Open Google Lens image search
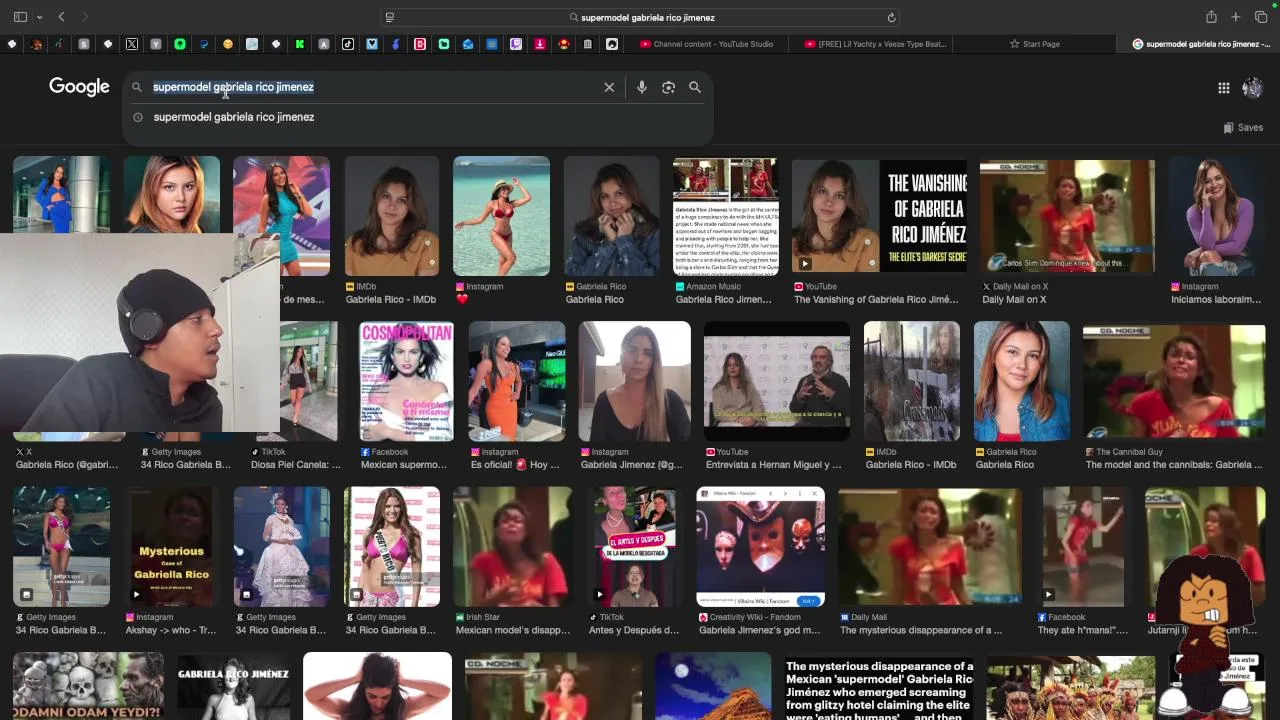Viewport: 1280px width, 720px height. pyautogui.click(x=668, y=87)
